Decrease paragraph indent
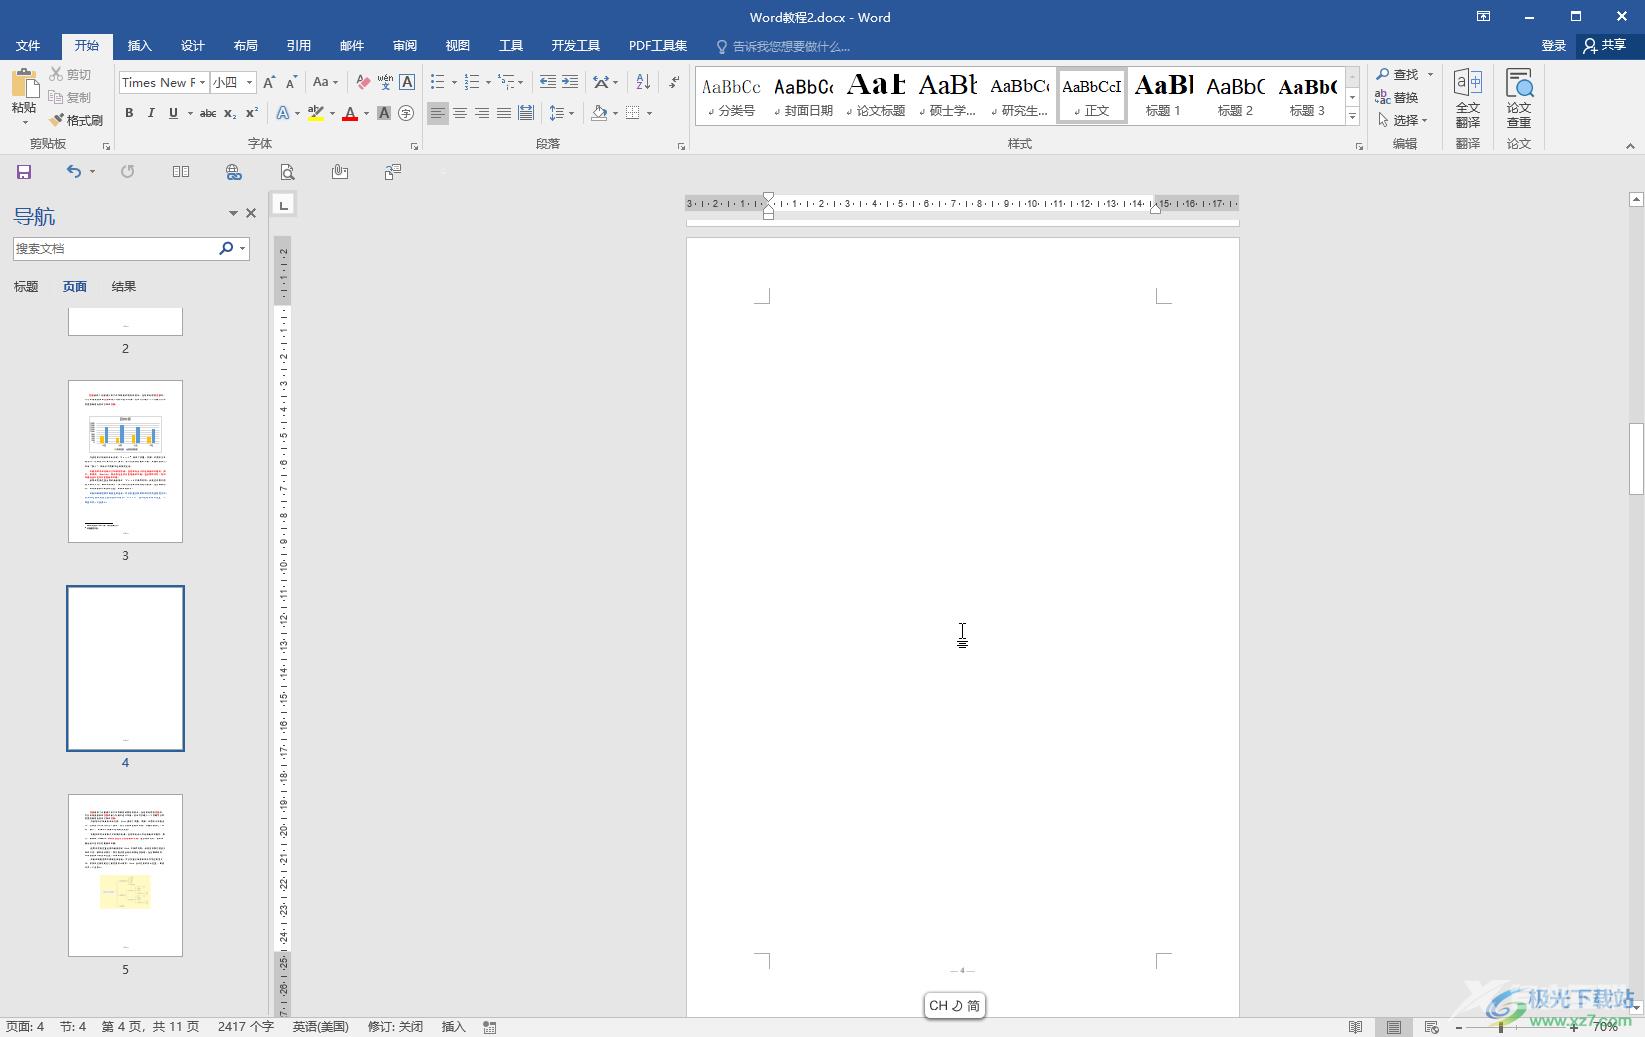Screen dimensions: 1645x1037 (547, 82)
